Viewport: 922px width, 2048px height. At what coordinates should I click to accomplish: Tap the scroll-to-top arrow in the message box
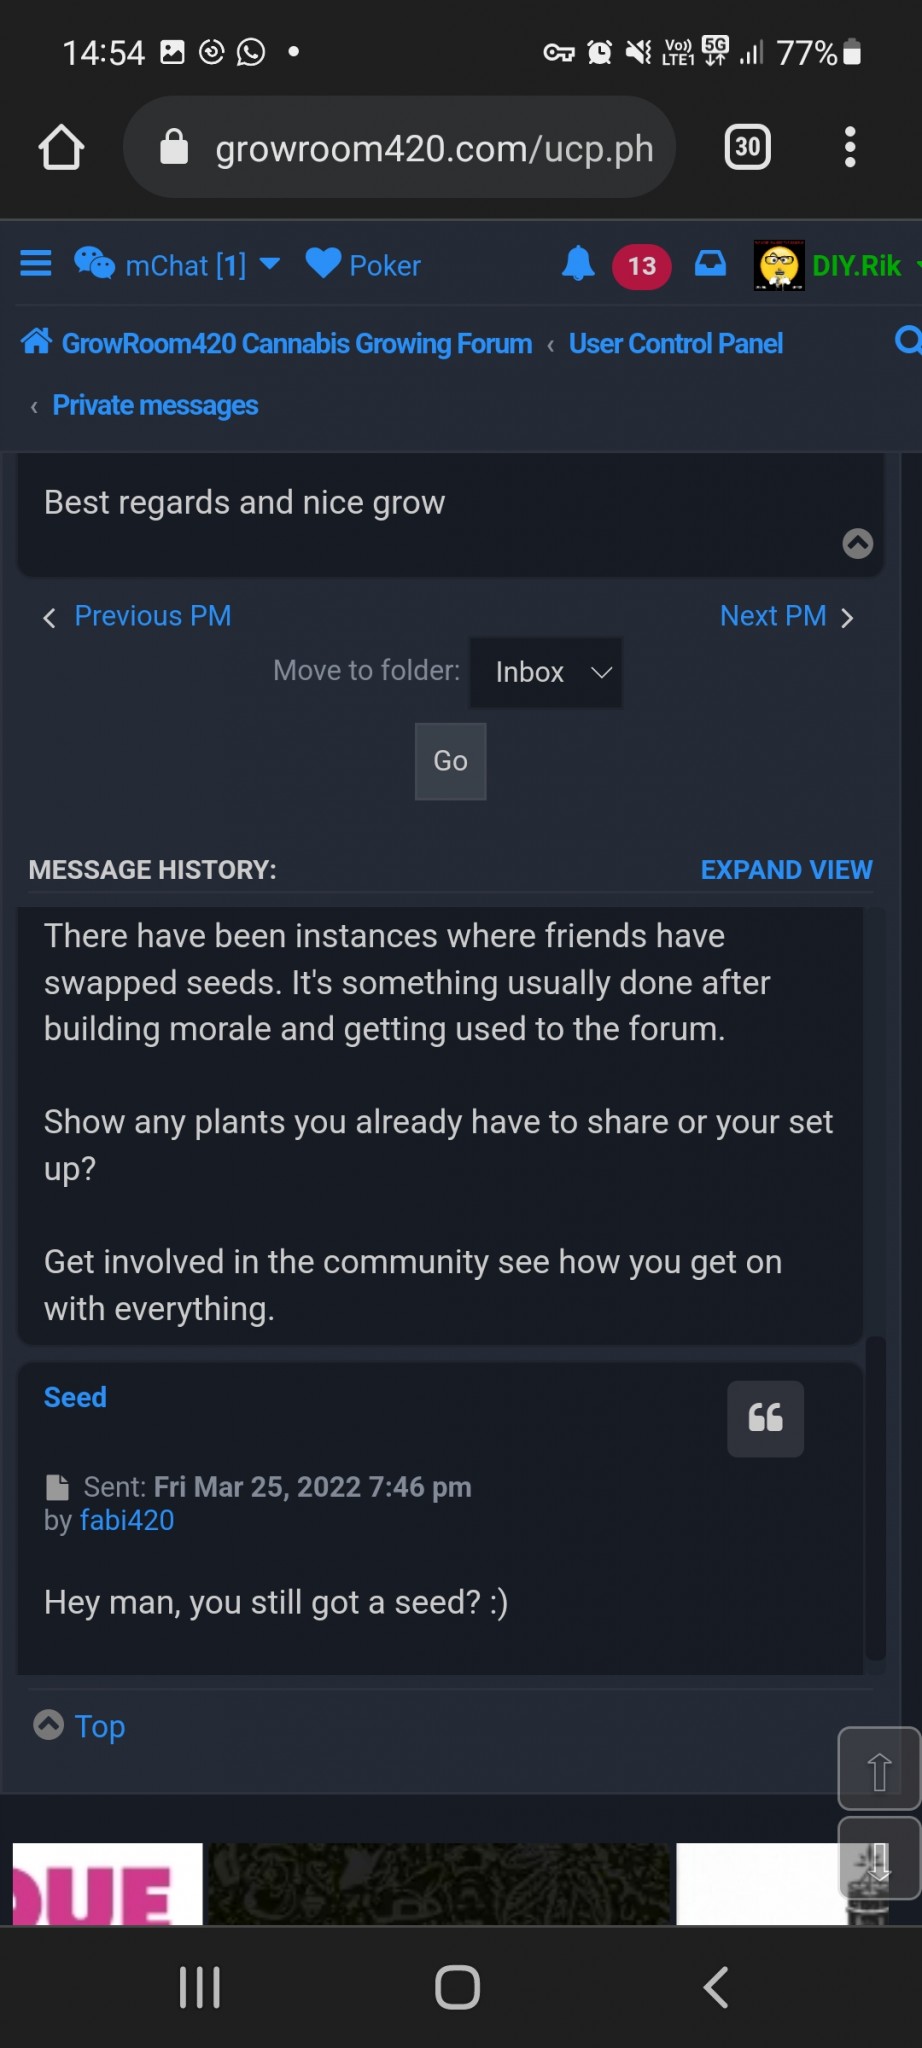pos(857,543)
